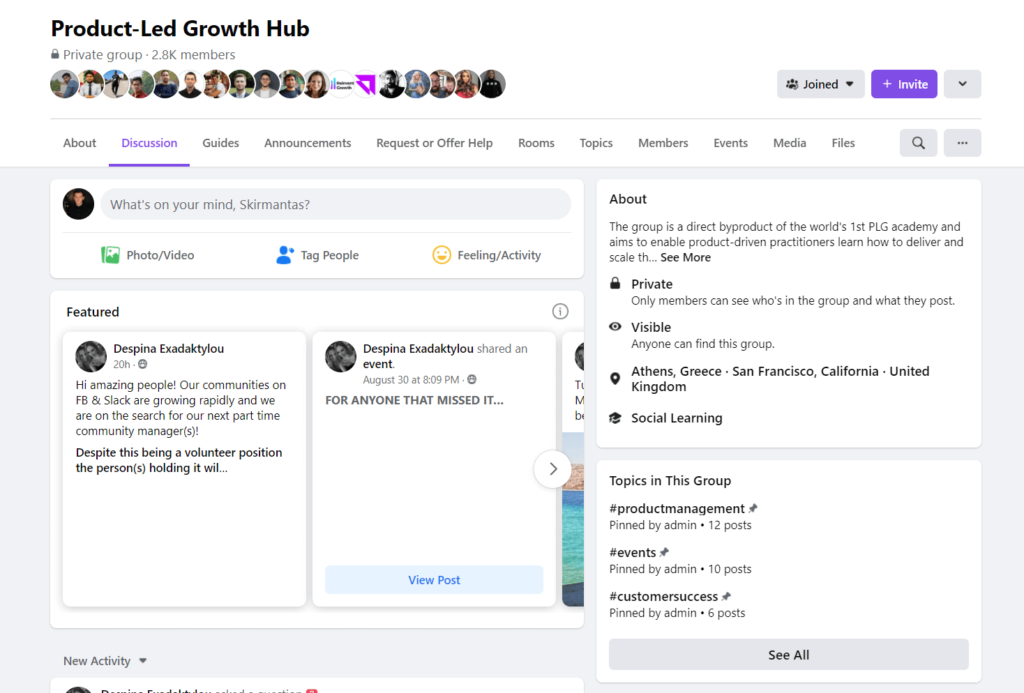Open the About tab

pyautogui.click(x=80, y=143)
